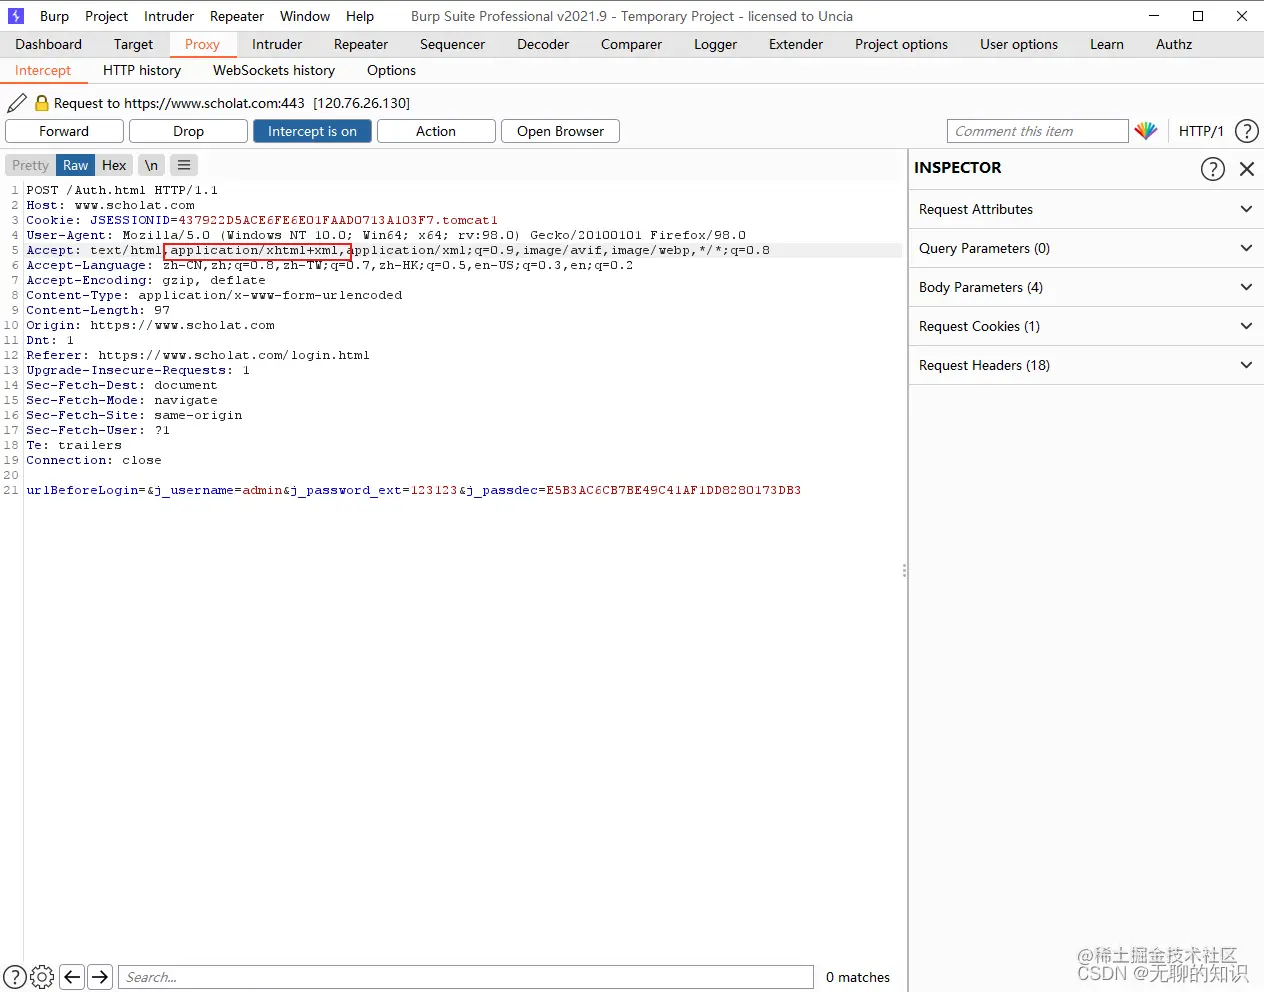The image size is (1264, 992).
Task: Focus the bottom Search field
Action: click(x=466, y=977)
